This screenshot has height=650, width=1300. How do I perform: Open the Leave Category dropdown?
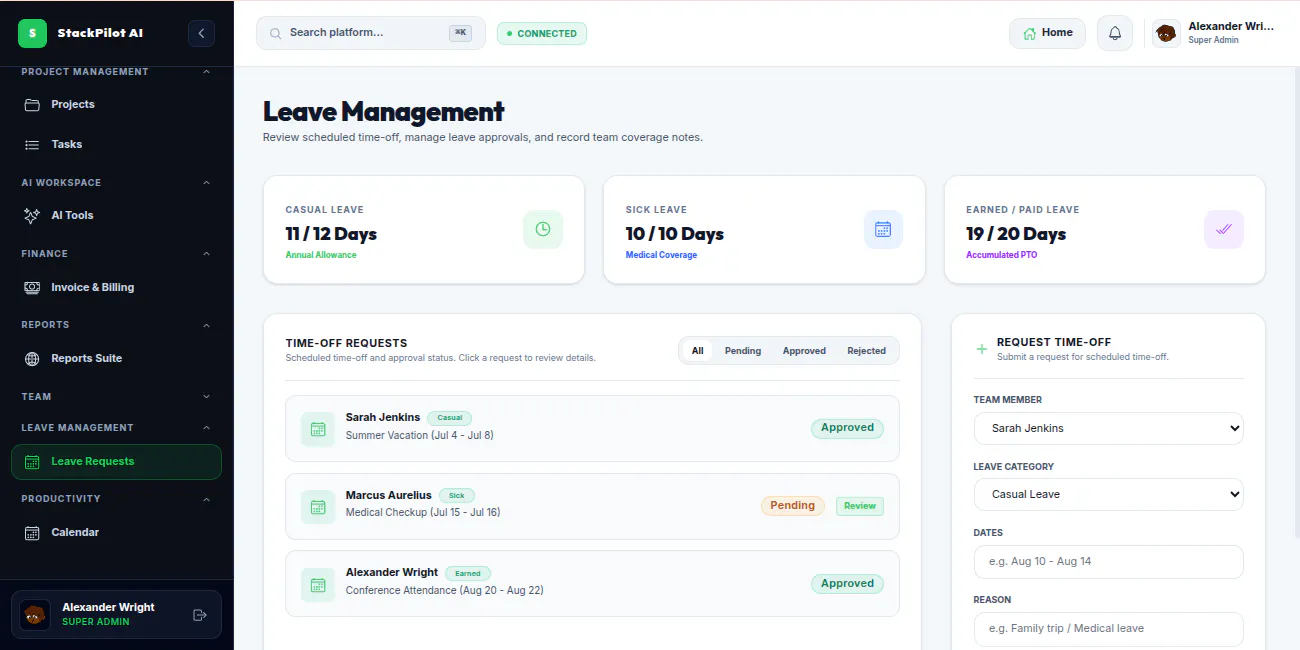(1108, 494)
